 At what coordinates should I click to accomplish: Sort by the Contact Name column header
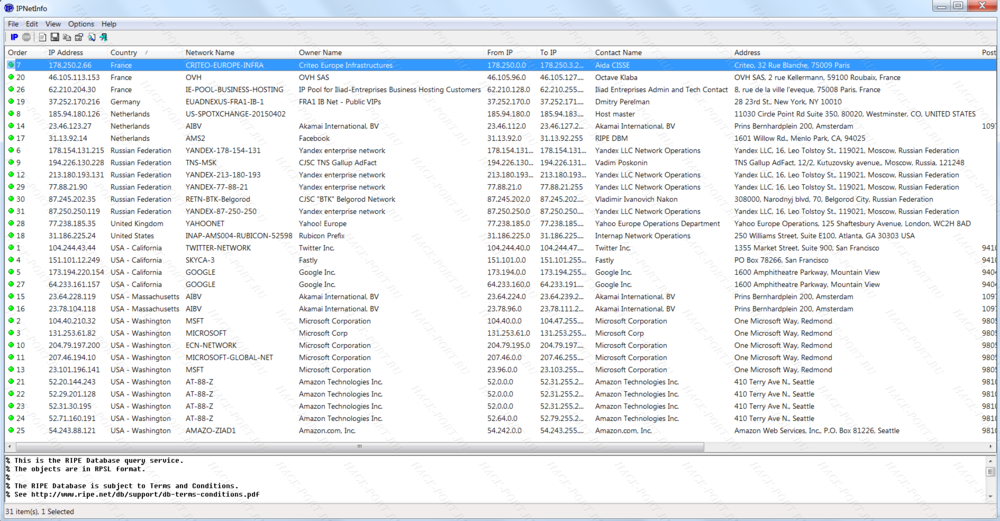point(661,52)
